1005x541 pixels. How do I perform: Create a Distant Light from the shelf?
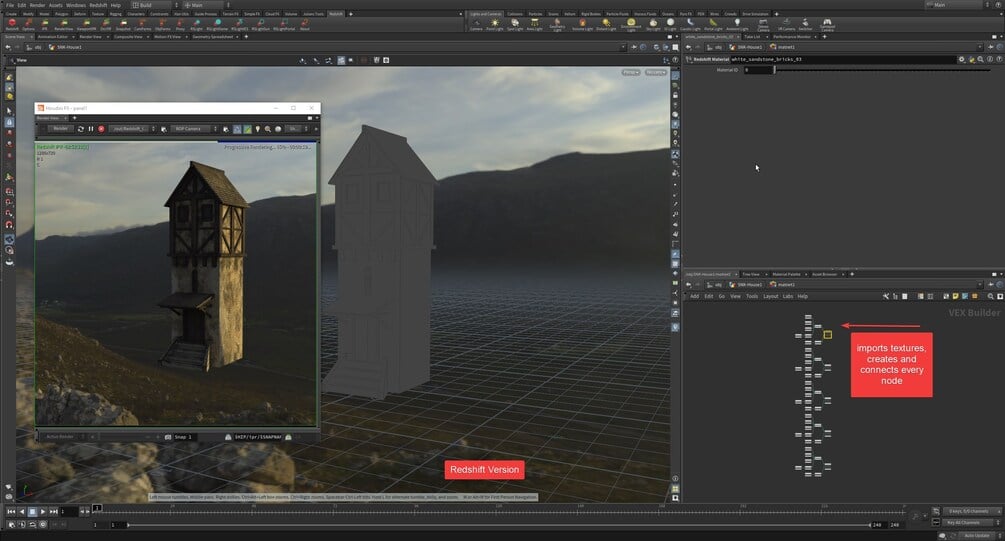(x=606, y=24)
